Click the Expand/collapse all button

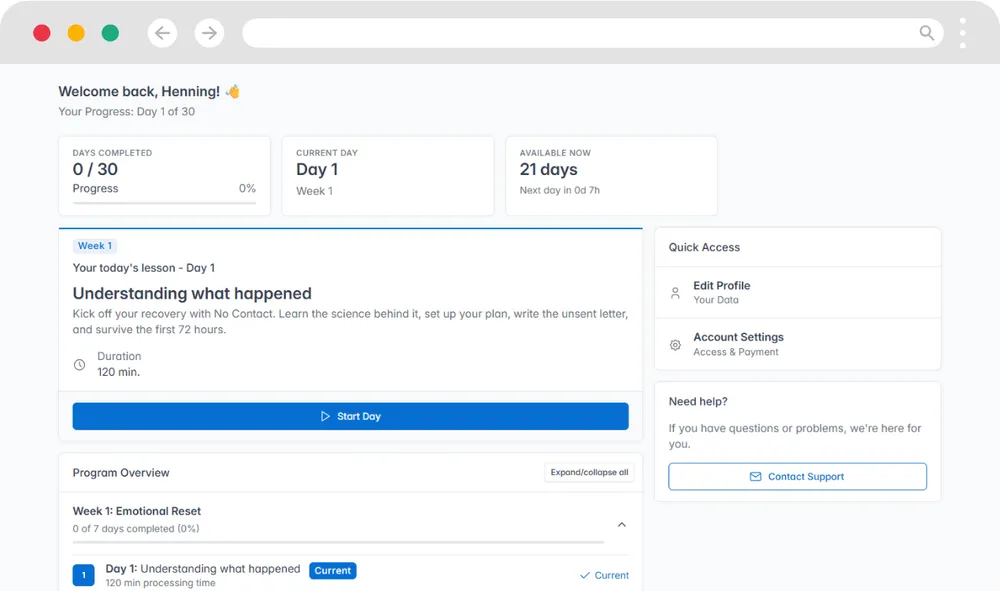coord(589,472)
